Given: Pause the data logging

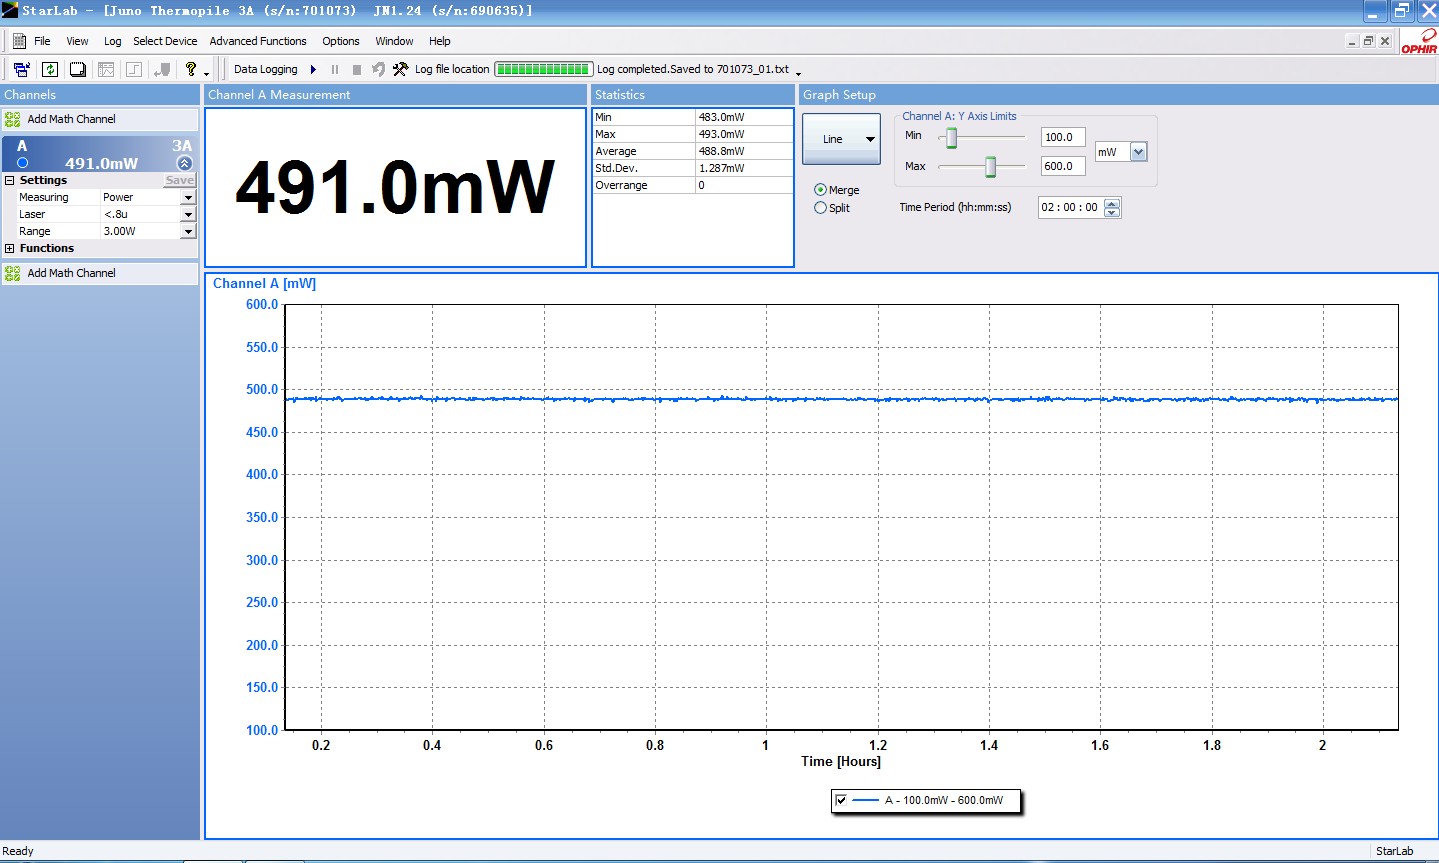Looking at the screenshot, I should point(335,70).
